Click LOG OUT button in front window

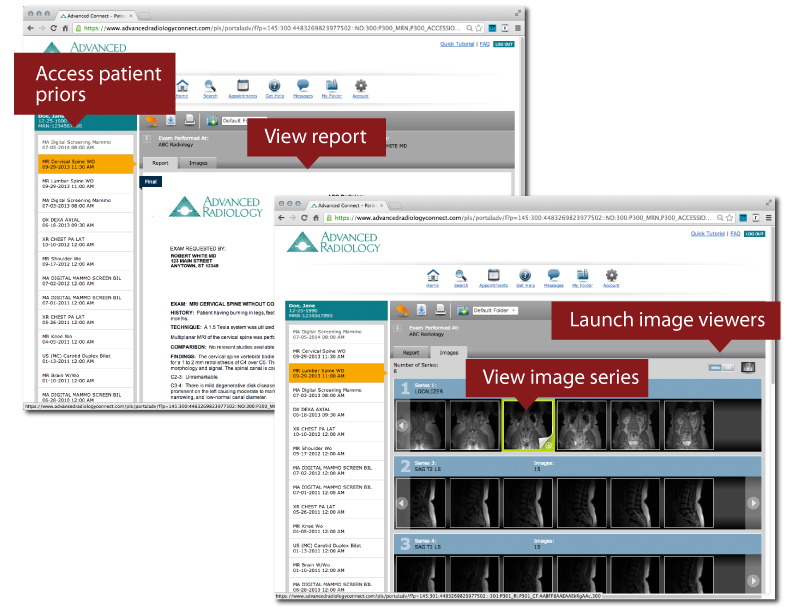tap(754, 234)
